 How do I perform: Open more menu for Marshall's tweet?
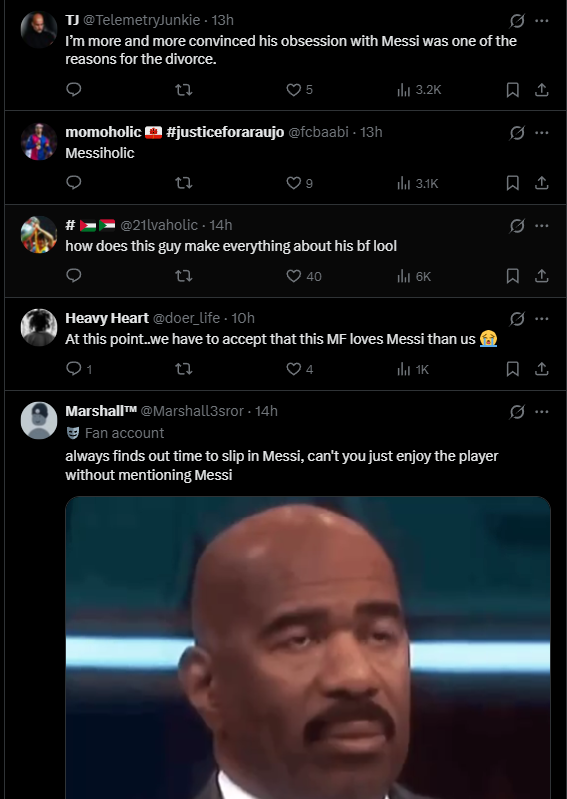coord(542,411)
